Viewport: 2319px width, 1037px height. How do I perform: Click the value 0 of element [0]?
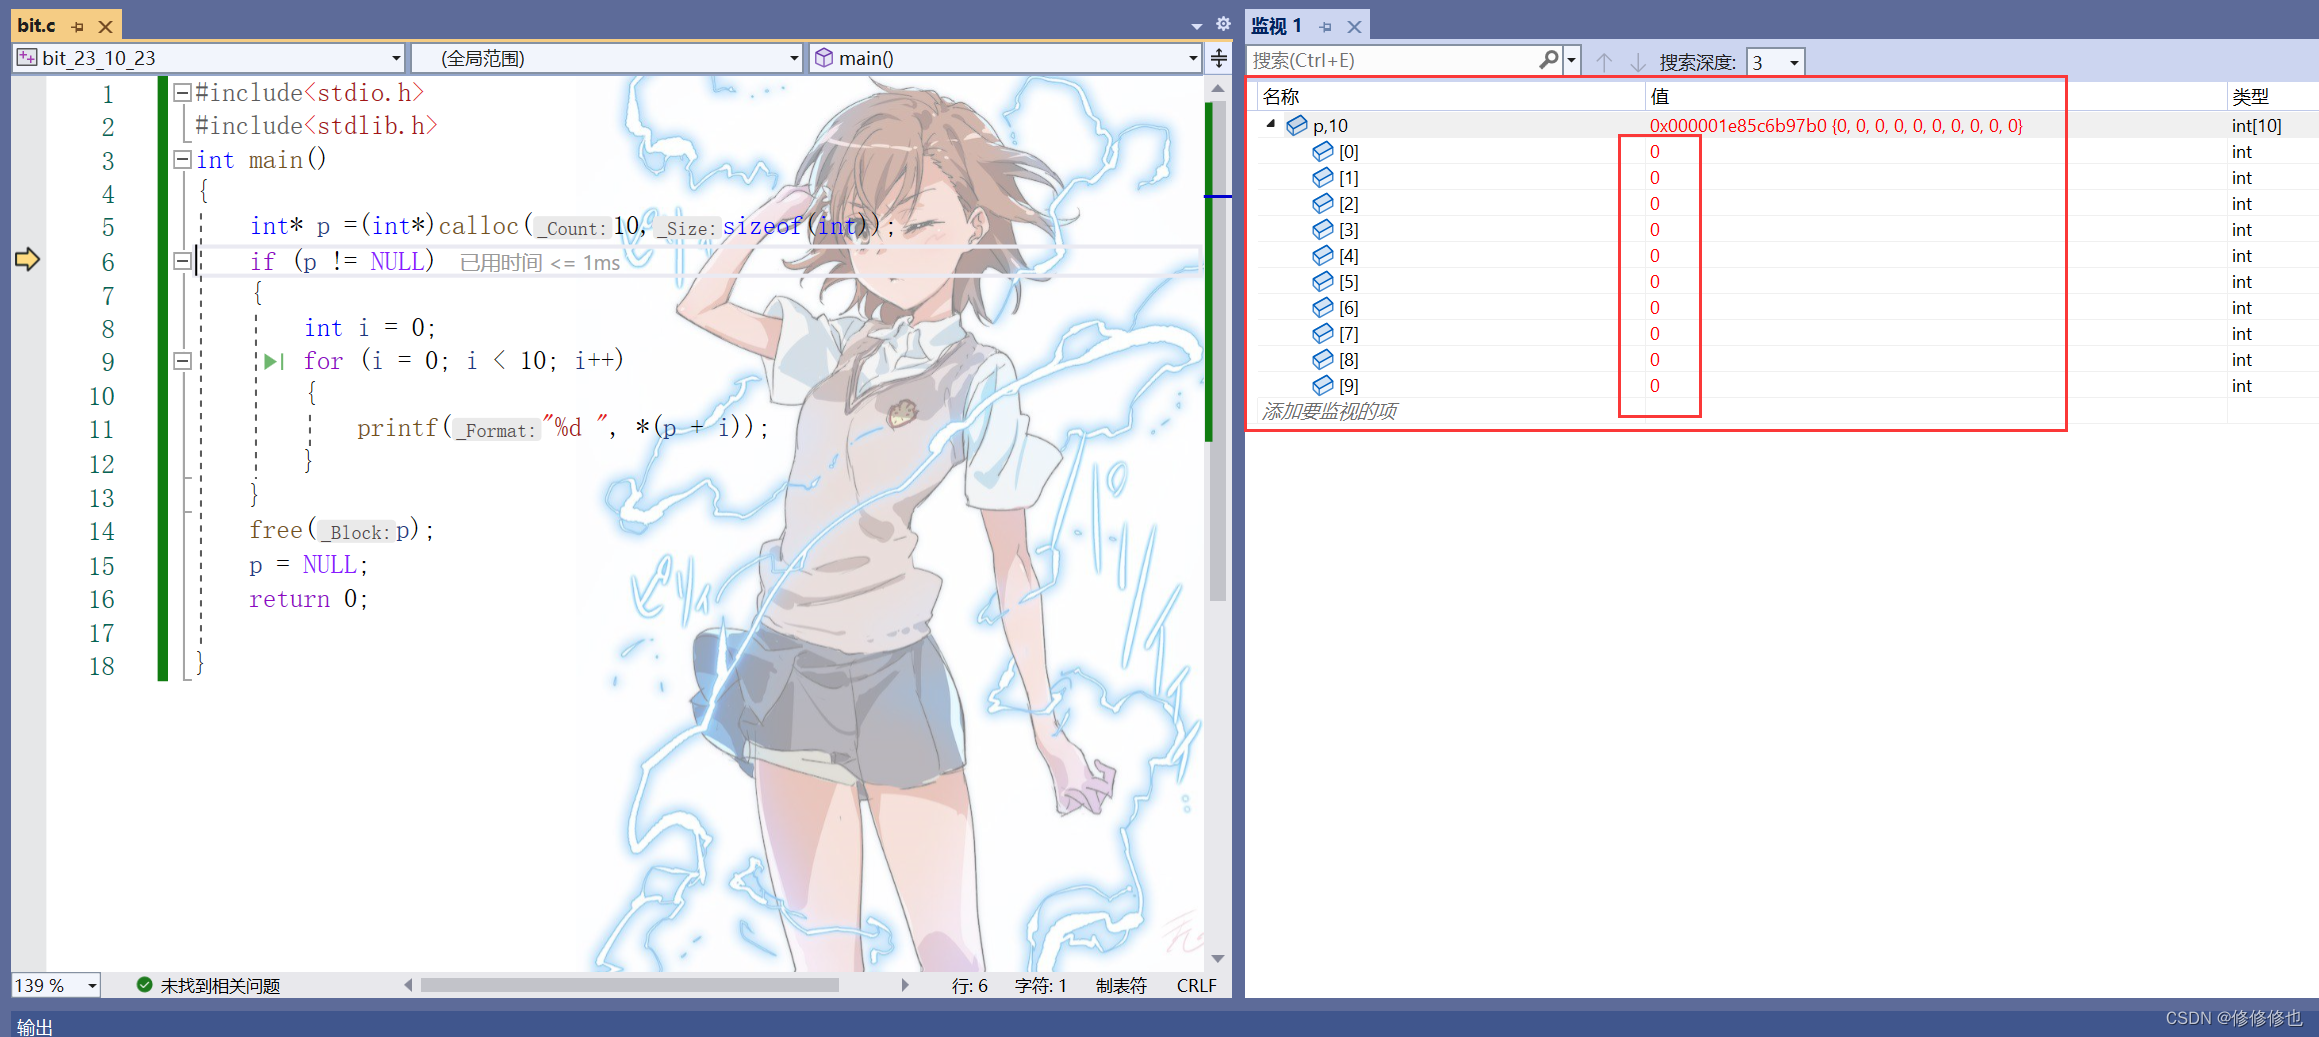1655,152
